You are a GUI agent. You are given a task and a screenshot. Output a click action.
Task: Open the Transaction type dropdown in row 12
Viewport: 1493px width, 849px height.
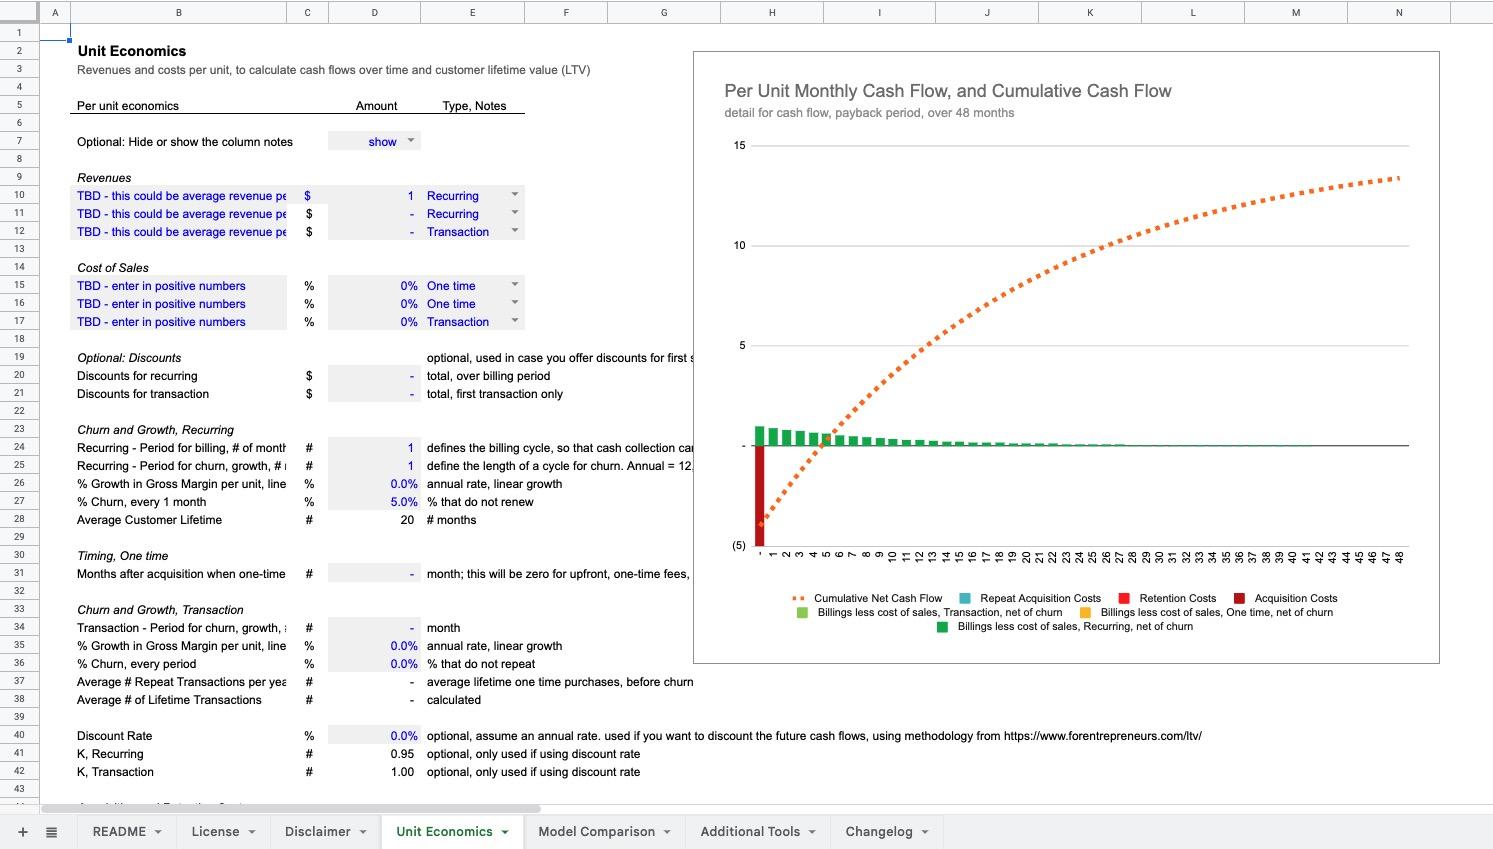tap(514, 231)
